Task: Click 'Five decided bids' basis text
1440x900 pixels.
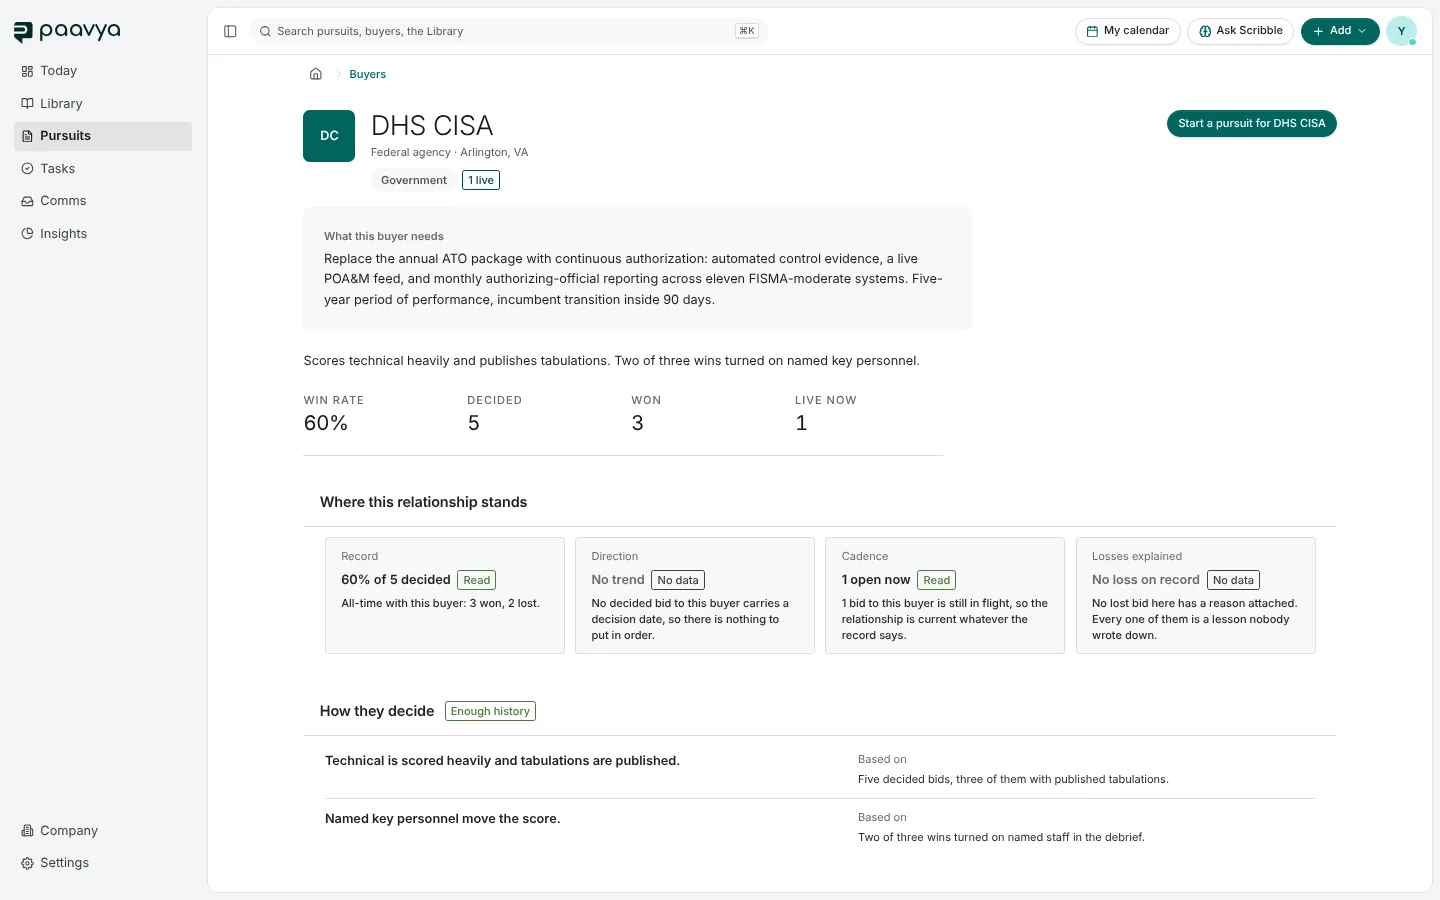Action: pos(1013,780)
